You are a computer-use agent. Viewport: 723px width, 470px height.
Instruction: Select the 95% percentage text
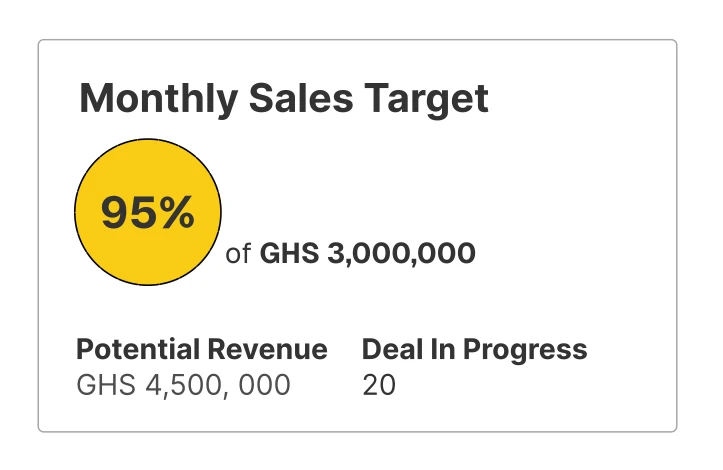tap(148, 213)
